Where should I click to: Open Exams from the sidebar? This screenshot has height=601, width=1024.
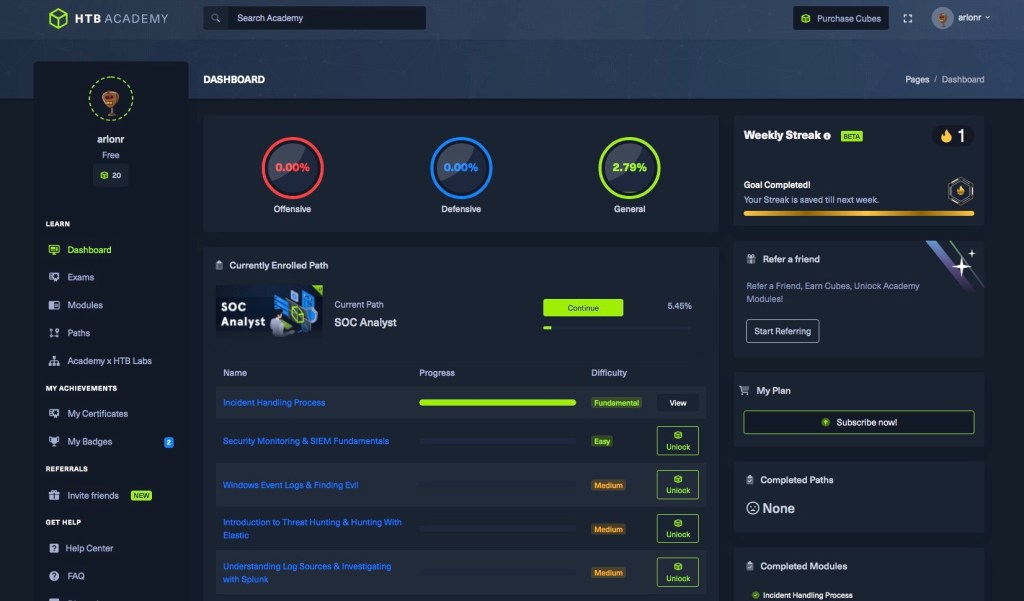point(80,277)
